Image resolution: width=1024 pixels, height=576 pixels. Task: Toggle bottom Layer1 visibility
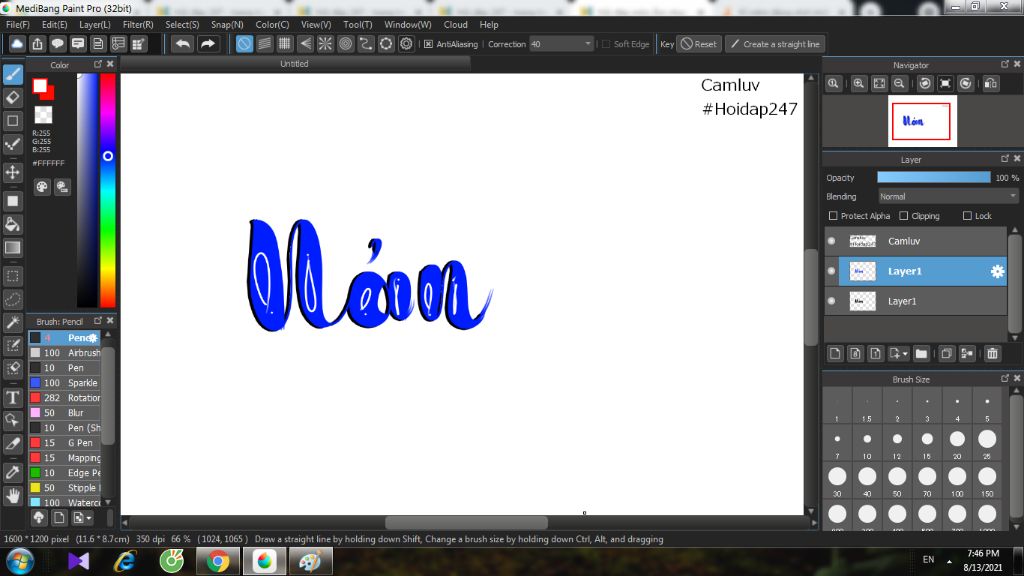[831, 301]
